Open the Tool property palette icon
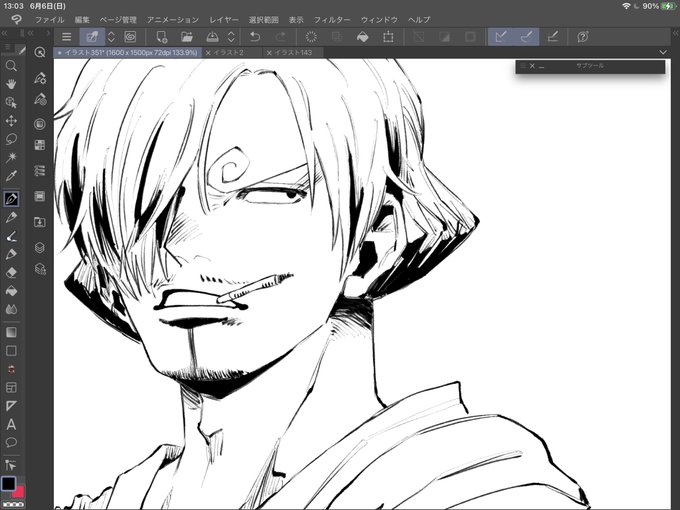Viewport: 680px width, 510px height. coord(40,78)
